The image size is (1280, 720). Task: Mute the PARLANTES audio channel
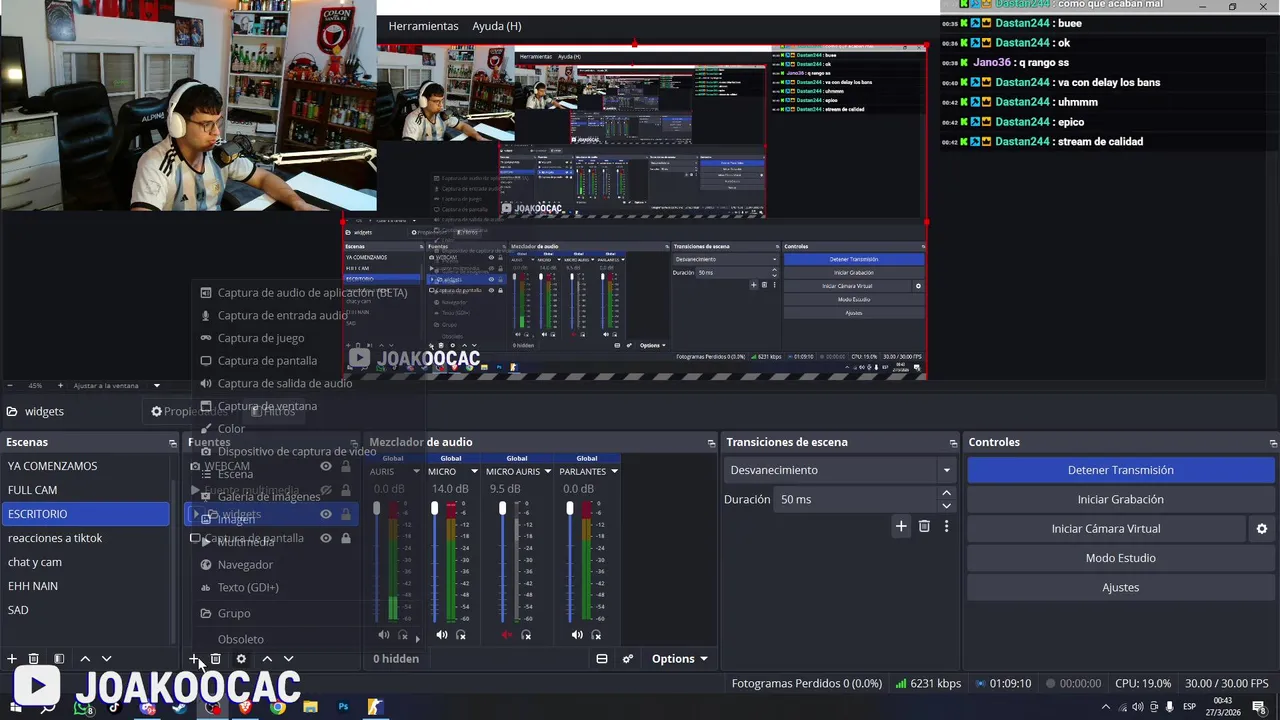coord(577,635)
